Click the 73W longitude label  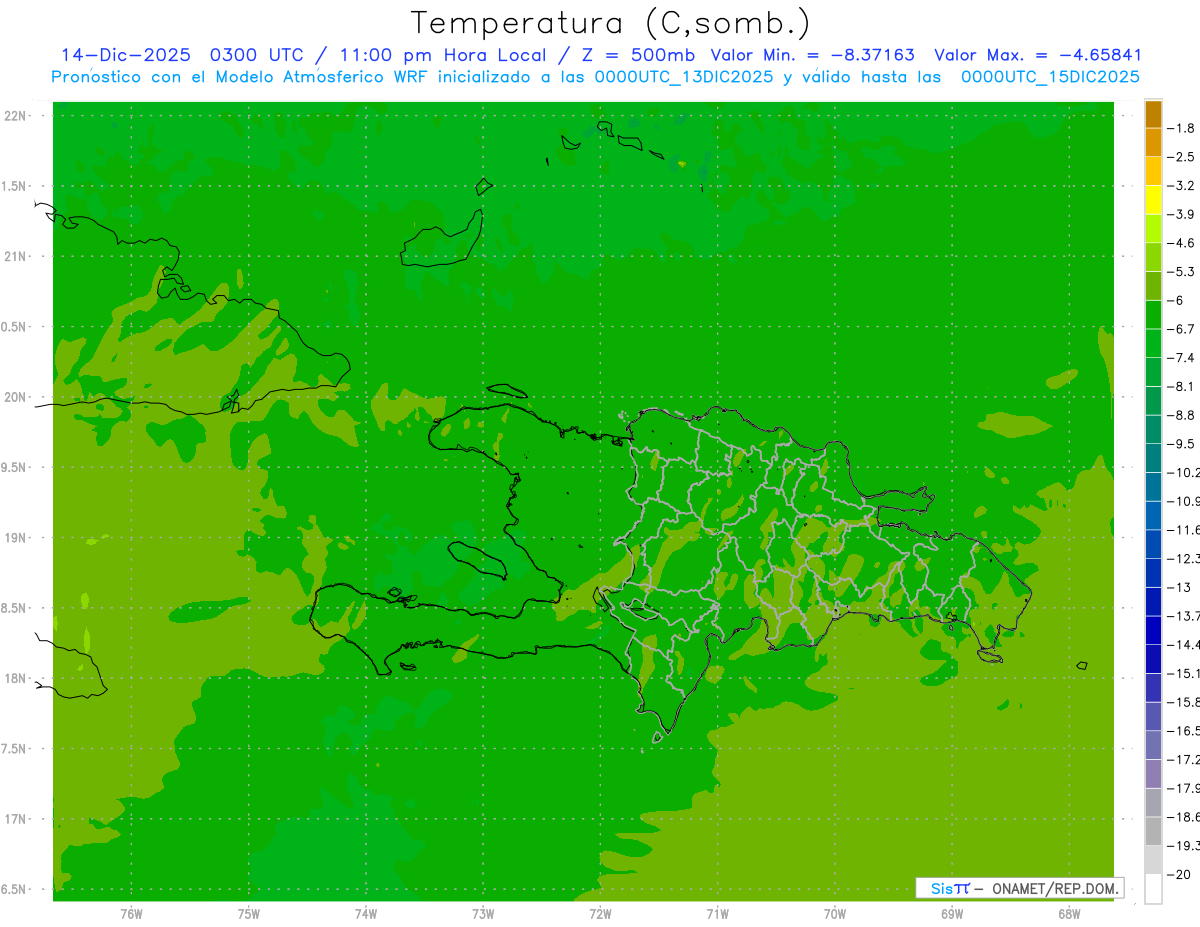pyautogui.click(x=483, y=913)
